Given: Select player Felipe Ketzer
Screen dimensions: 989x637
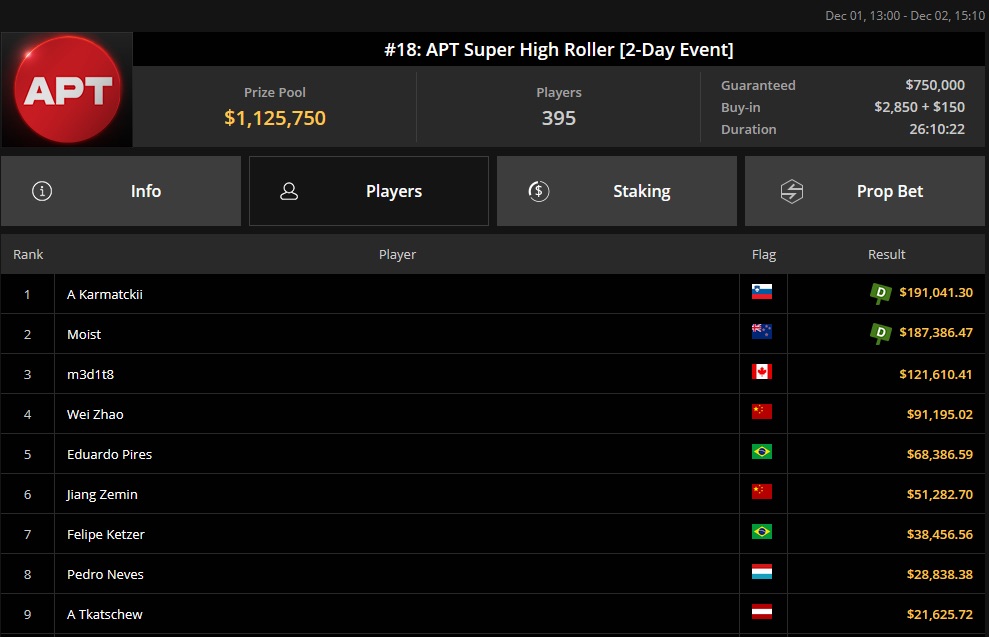Looking at the screenshot, I should [x=106, y=534].
